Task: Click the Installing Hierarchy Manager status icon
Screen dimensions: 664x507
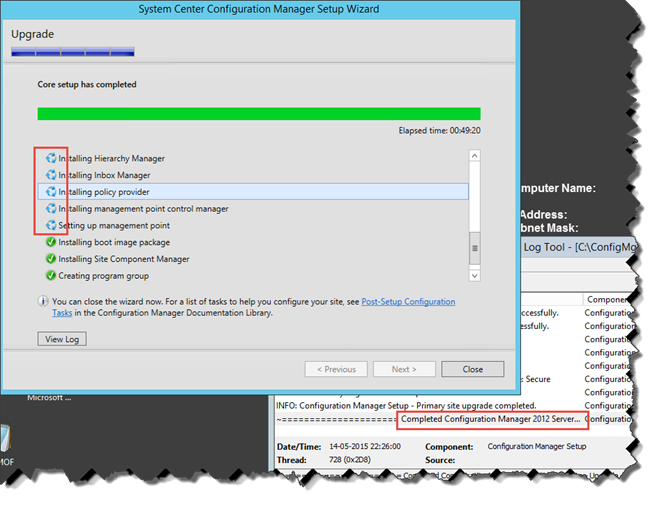Action: 51,158
